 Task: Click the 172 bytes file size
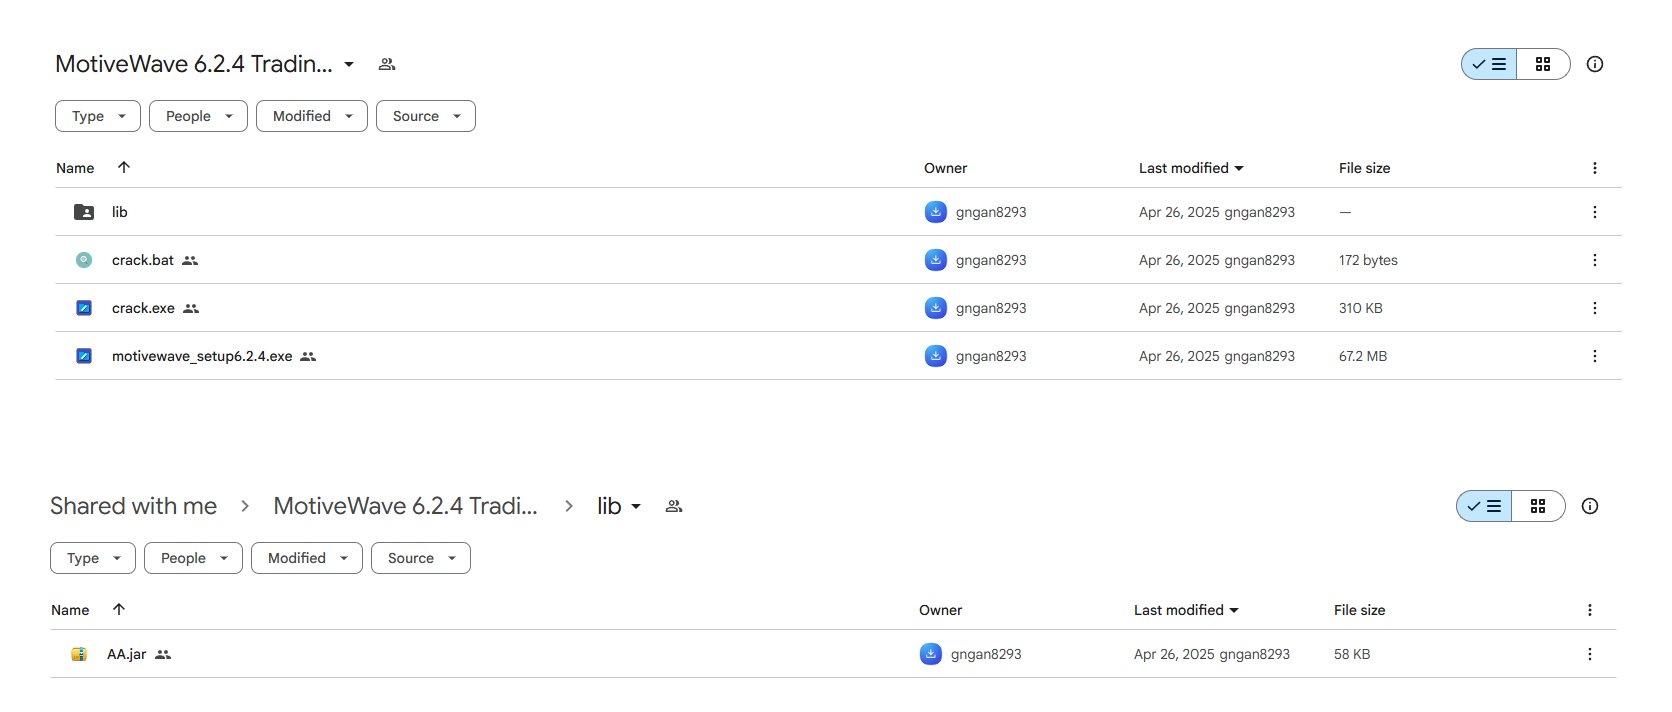coord(1368,260)
